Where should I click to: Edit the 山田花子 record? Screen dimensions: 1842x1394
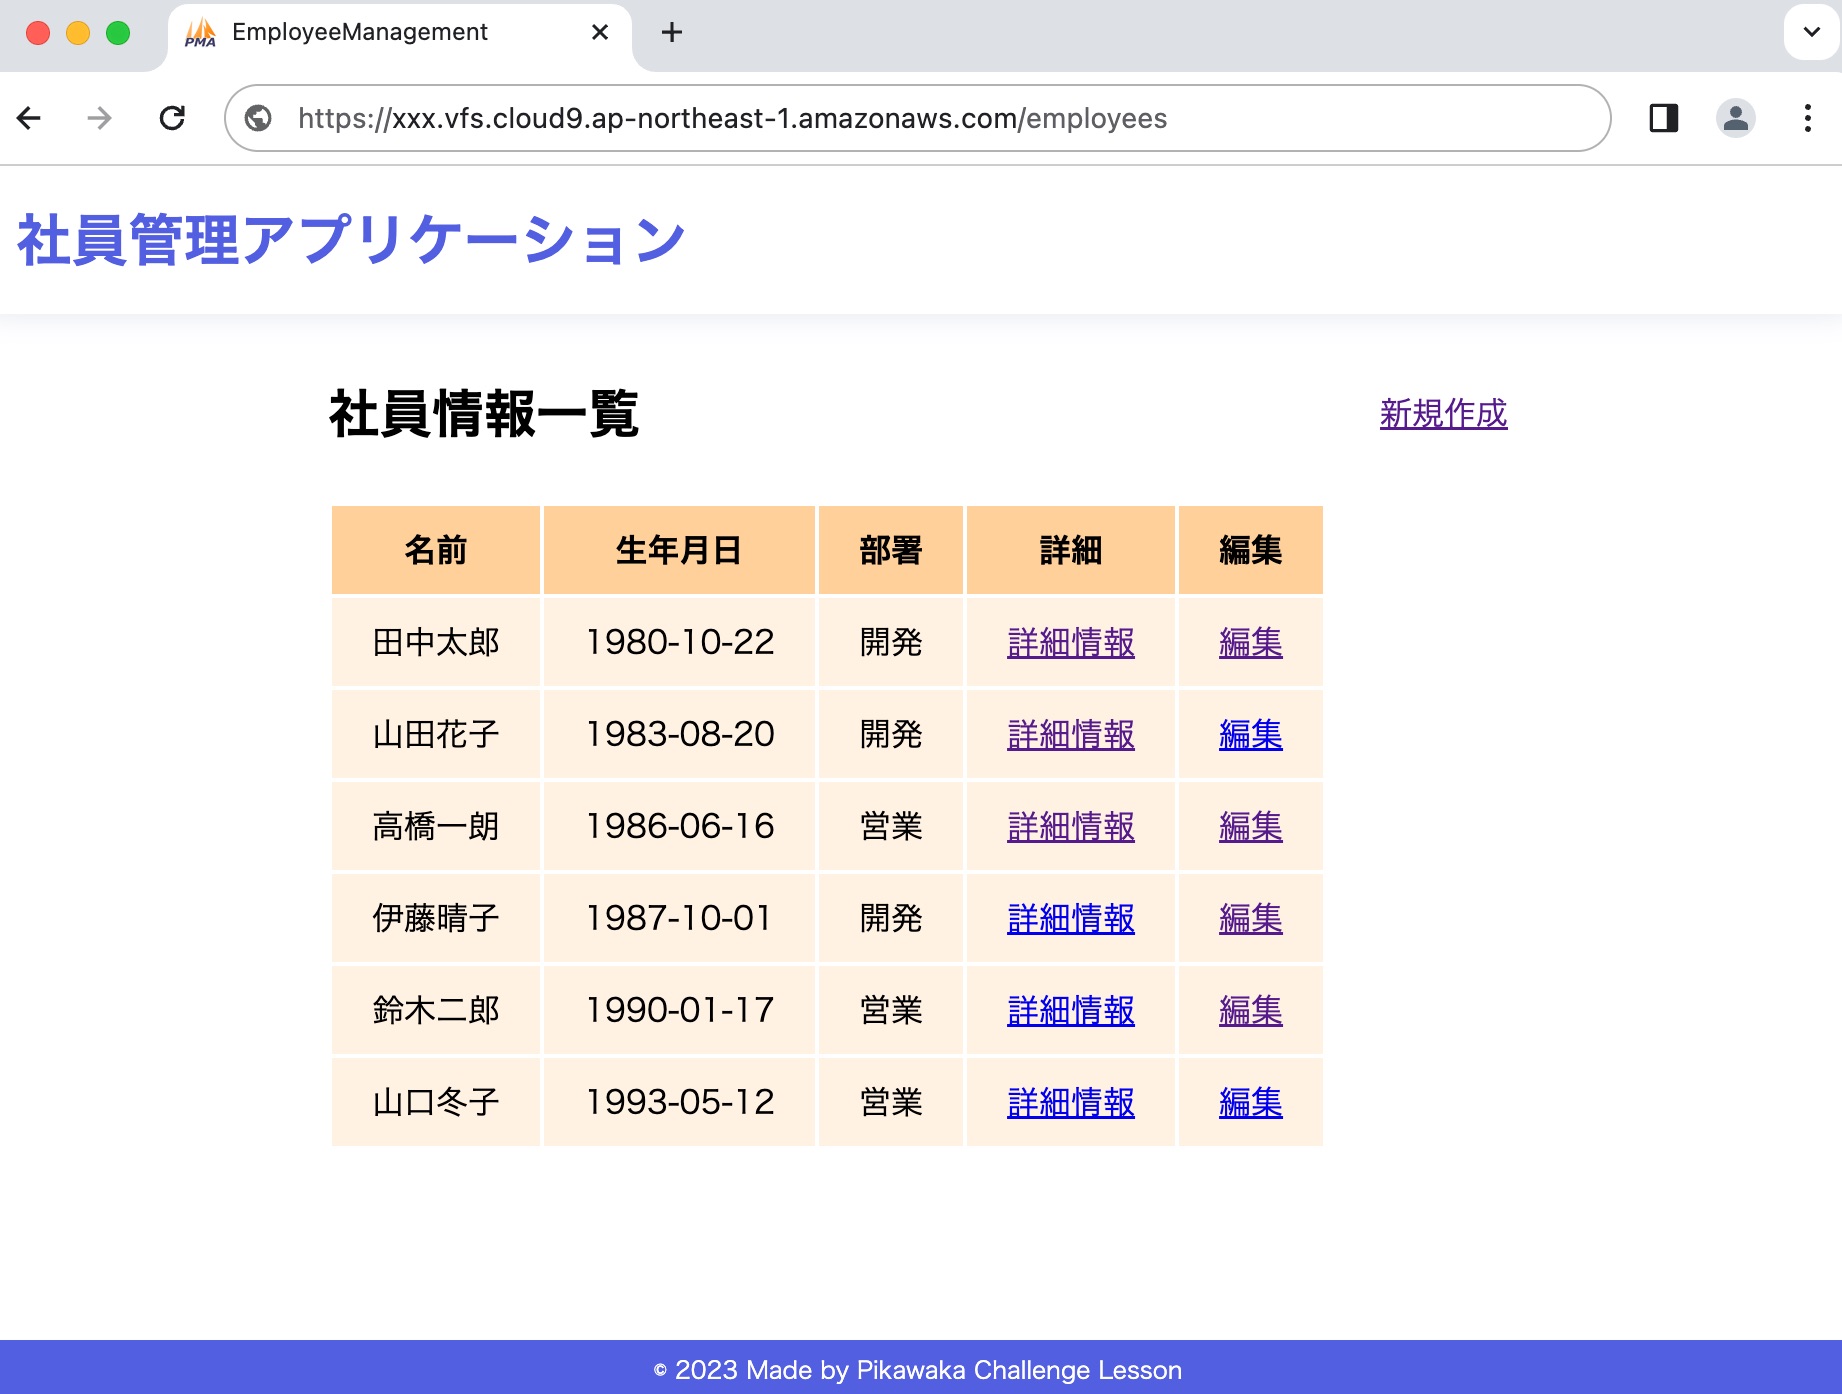[1250, 735]
